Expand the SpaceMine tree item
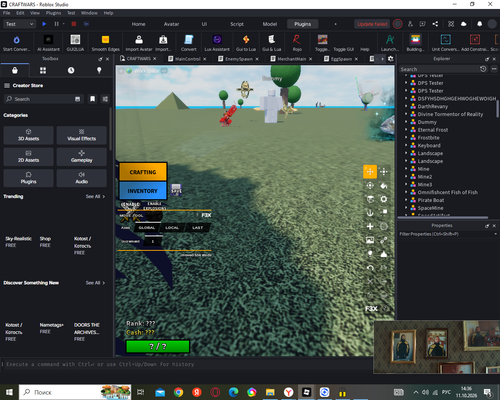Screen dimensions: 500x400 406,208
